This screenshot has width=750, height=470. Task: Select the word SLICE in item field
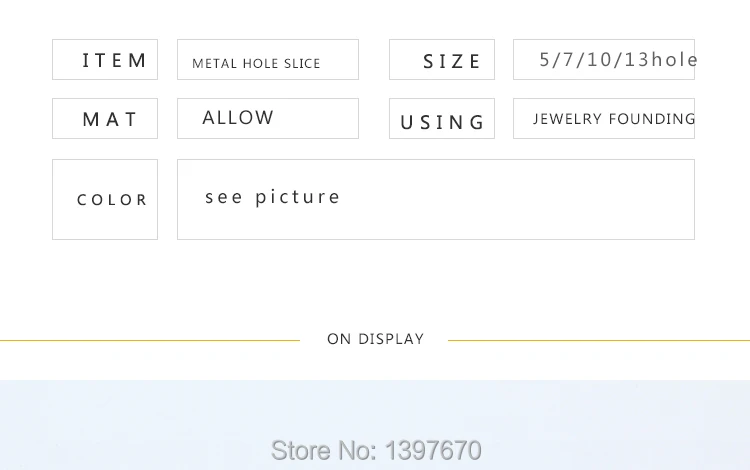(x=302, y=64)
